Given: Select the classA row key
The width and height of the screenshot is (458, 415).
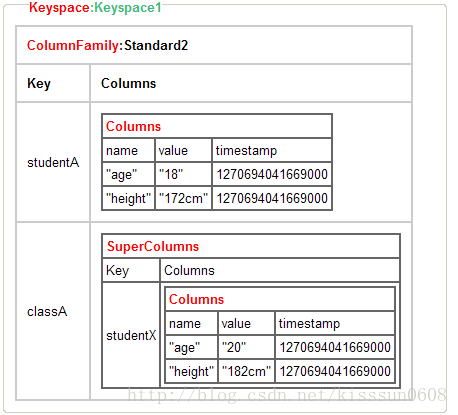Looking at the screenshot, I should click(x=47, y=312).
